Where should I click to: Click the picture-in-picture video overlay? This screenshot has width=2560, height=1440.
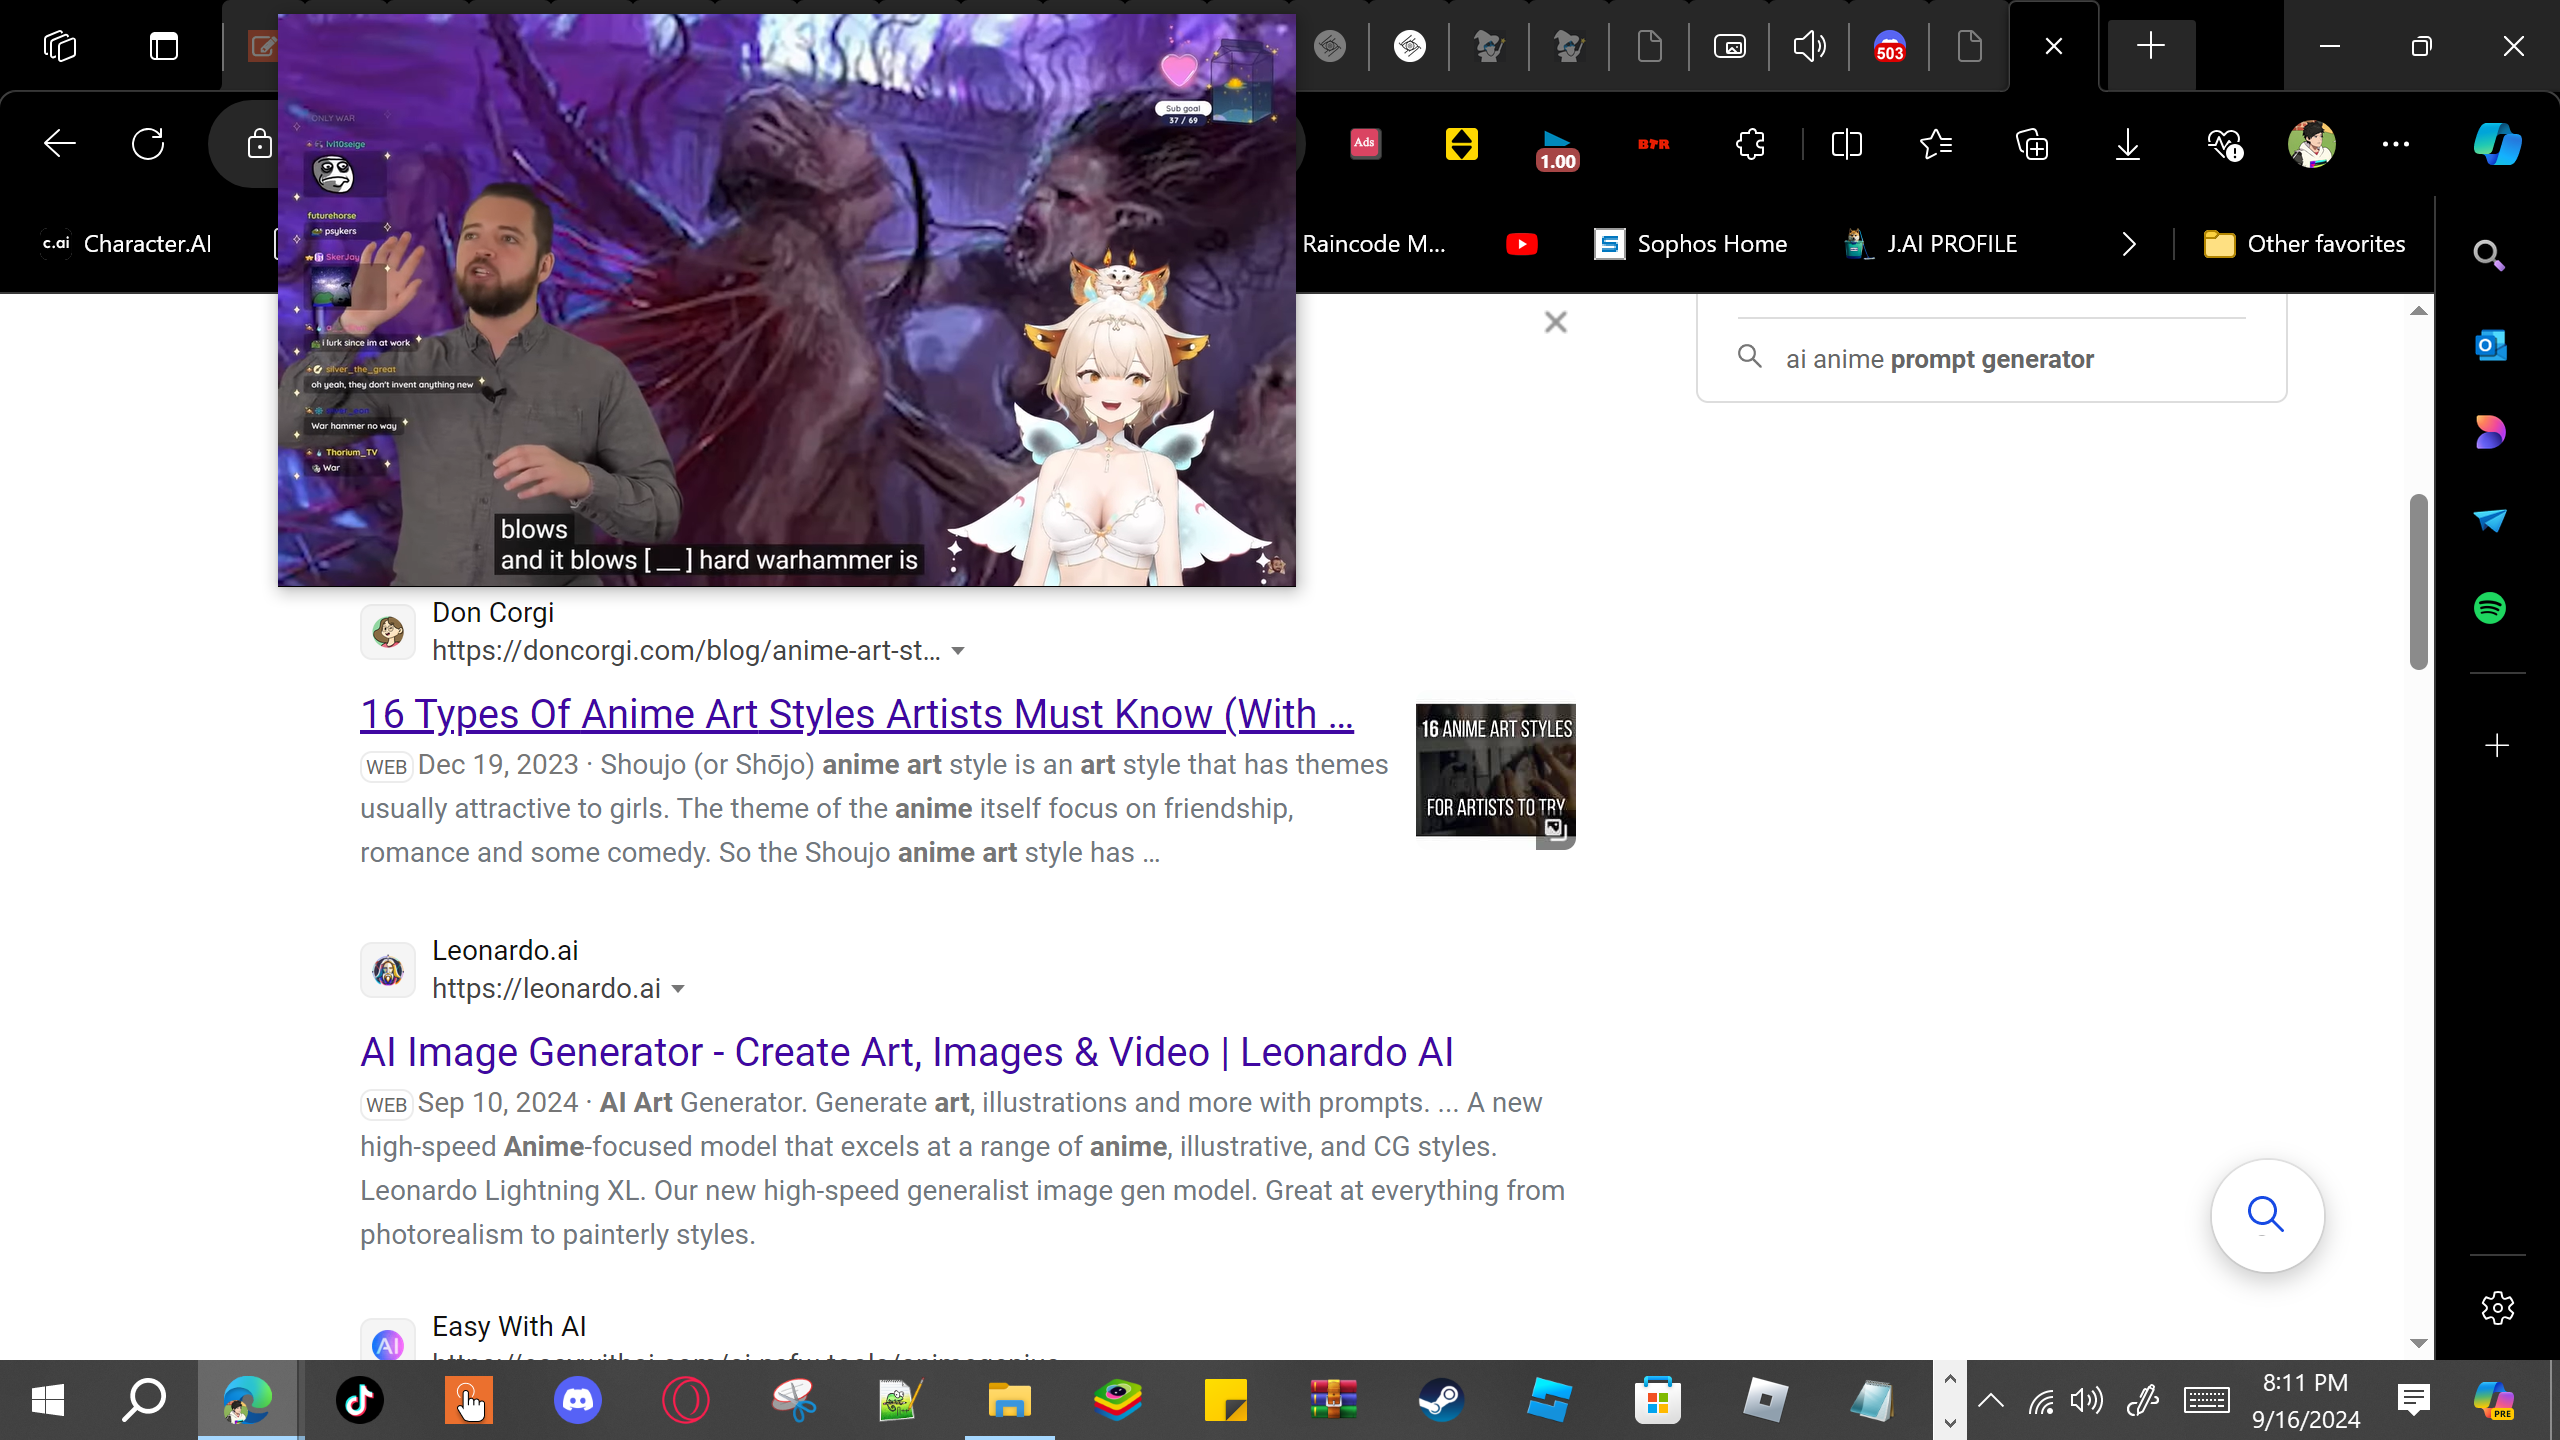[x=787, y=300]
